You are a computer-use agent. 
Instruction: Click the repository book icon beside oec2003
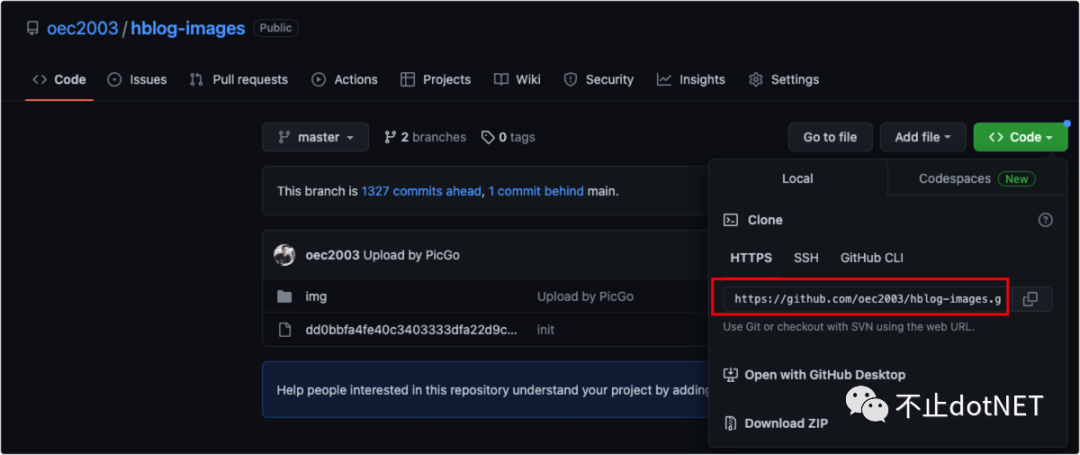coord(32,28)
